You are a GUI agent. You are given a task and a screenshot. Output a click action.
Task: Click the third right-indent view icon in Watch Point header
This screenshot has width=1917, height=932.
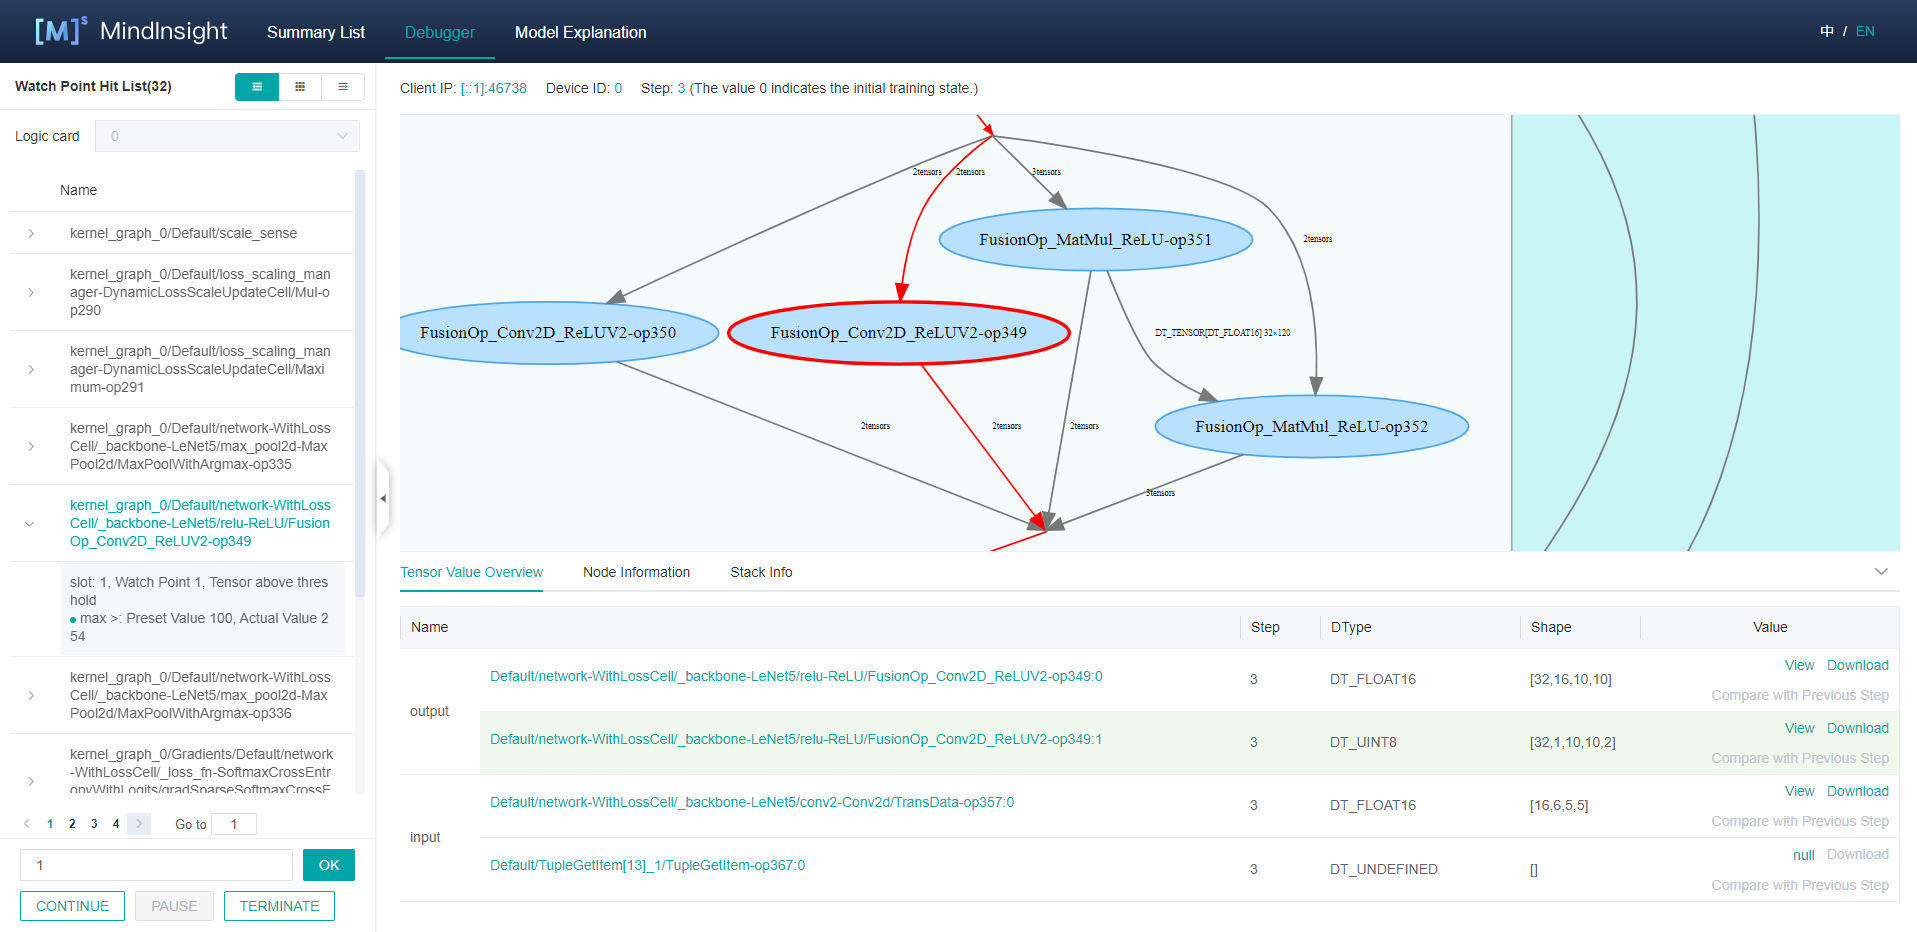343,87
